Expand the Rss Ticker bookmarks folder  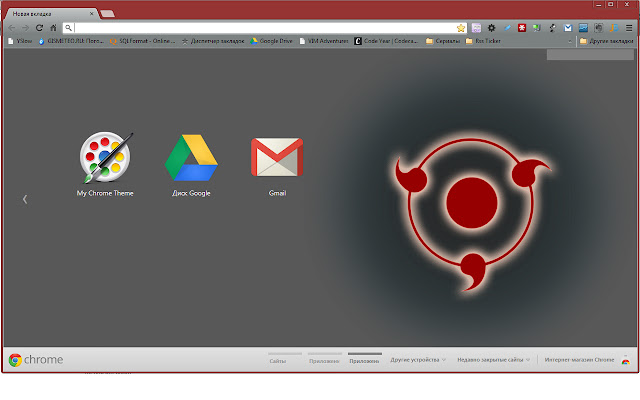483,41
